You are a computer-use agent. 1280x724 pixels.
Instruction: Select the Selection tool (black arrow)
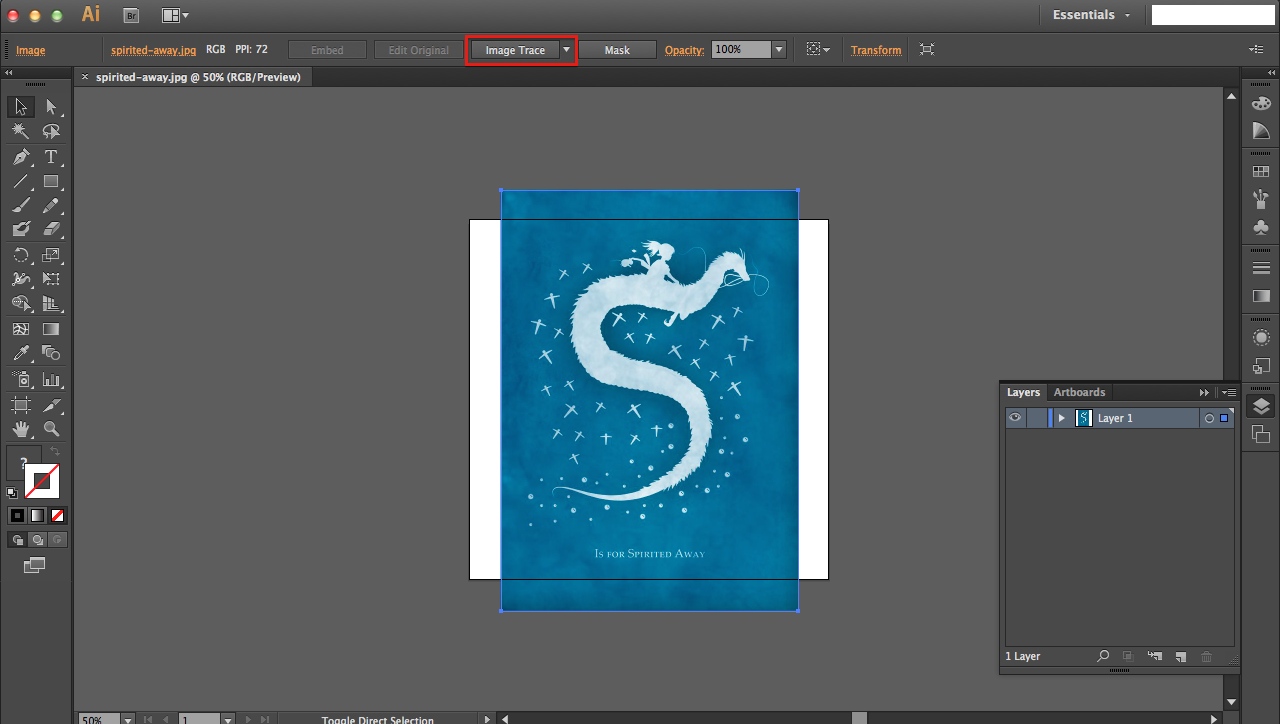click(x=21, y=107)
